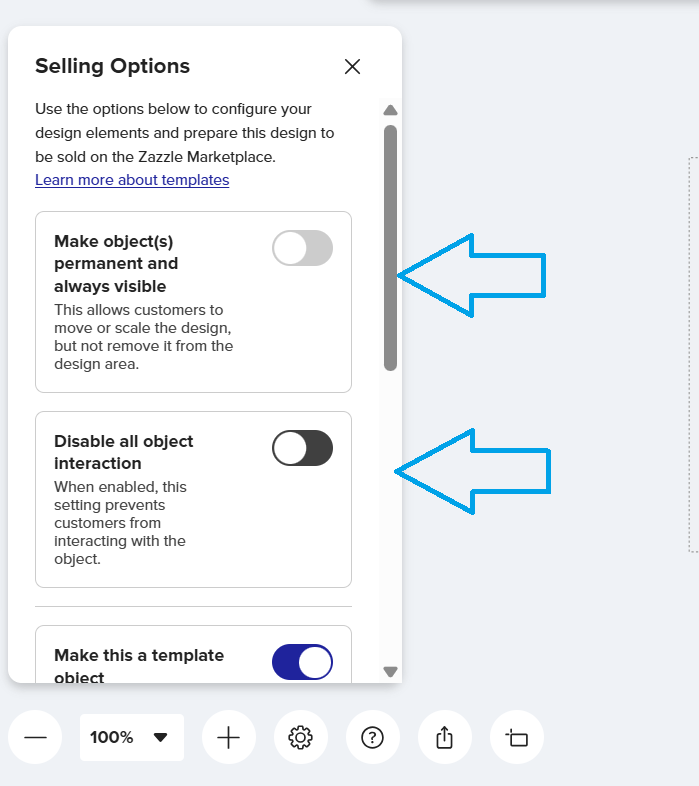This screenshot has height=786, width=699.
Task: Enable Make object(s) permanent toggle
Action: (302, 248)
